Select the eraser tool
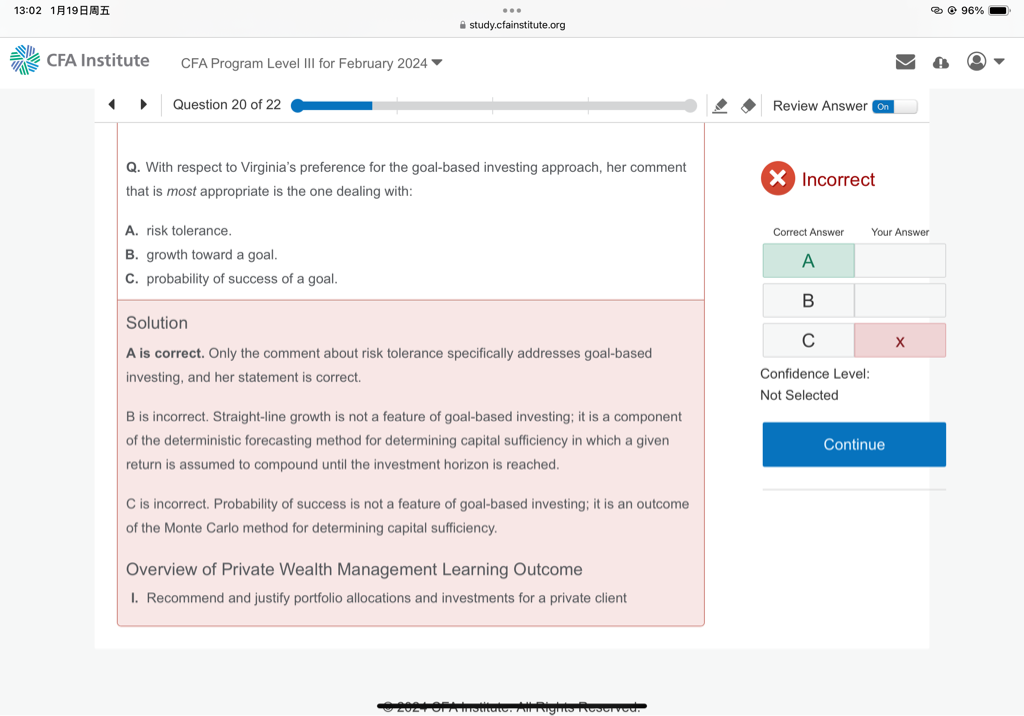The width and height of the screenshot is (1024, 716). pos(748,106)
